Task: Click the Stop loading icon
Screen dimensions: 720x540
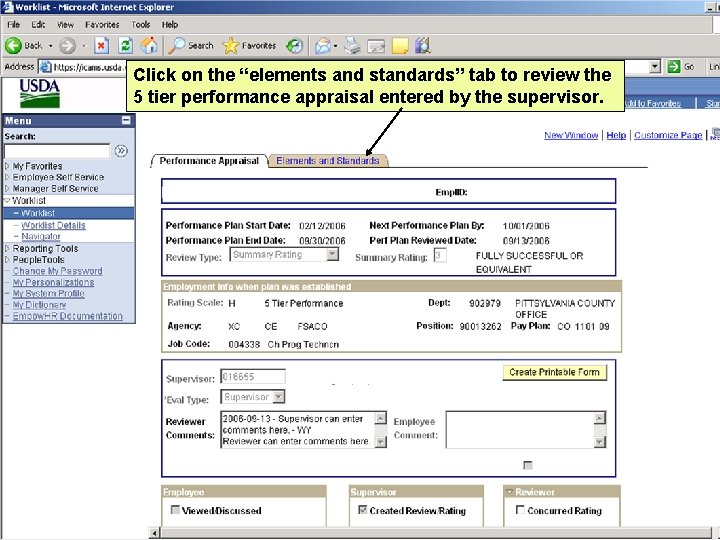Action: (x=101, y=45)
